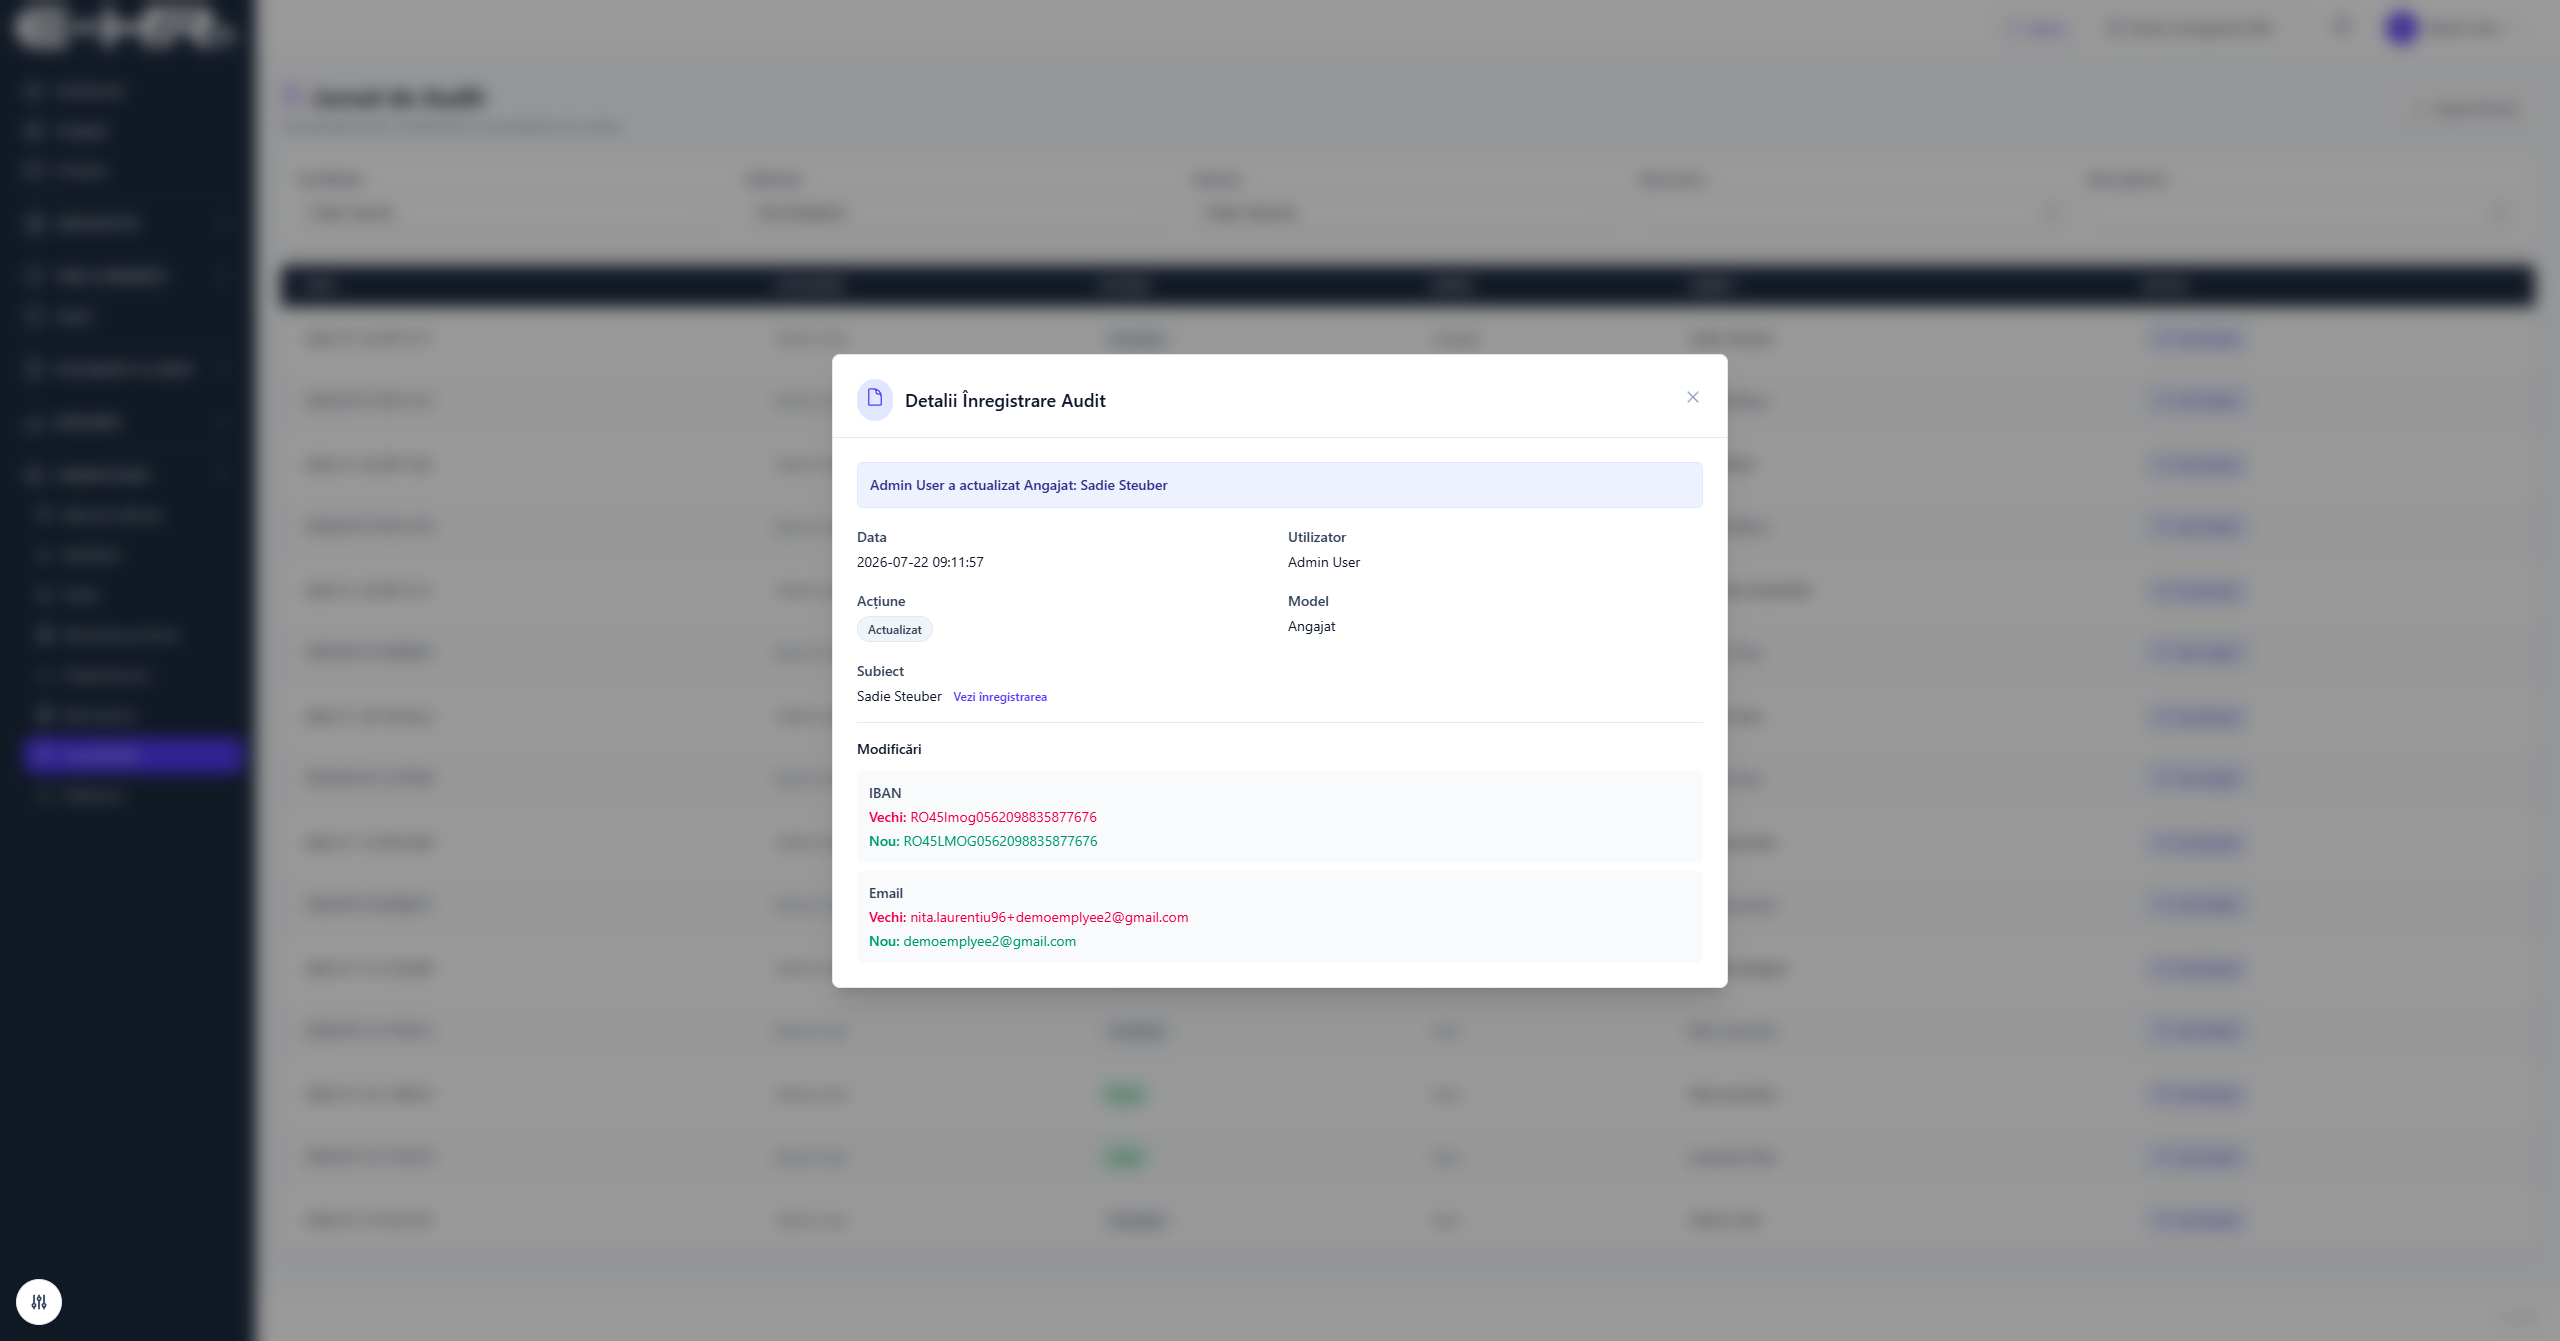The image size is (2560, 1341).
Task: Open the purple user avatar in the header
Action: [2401, 28]
